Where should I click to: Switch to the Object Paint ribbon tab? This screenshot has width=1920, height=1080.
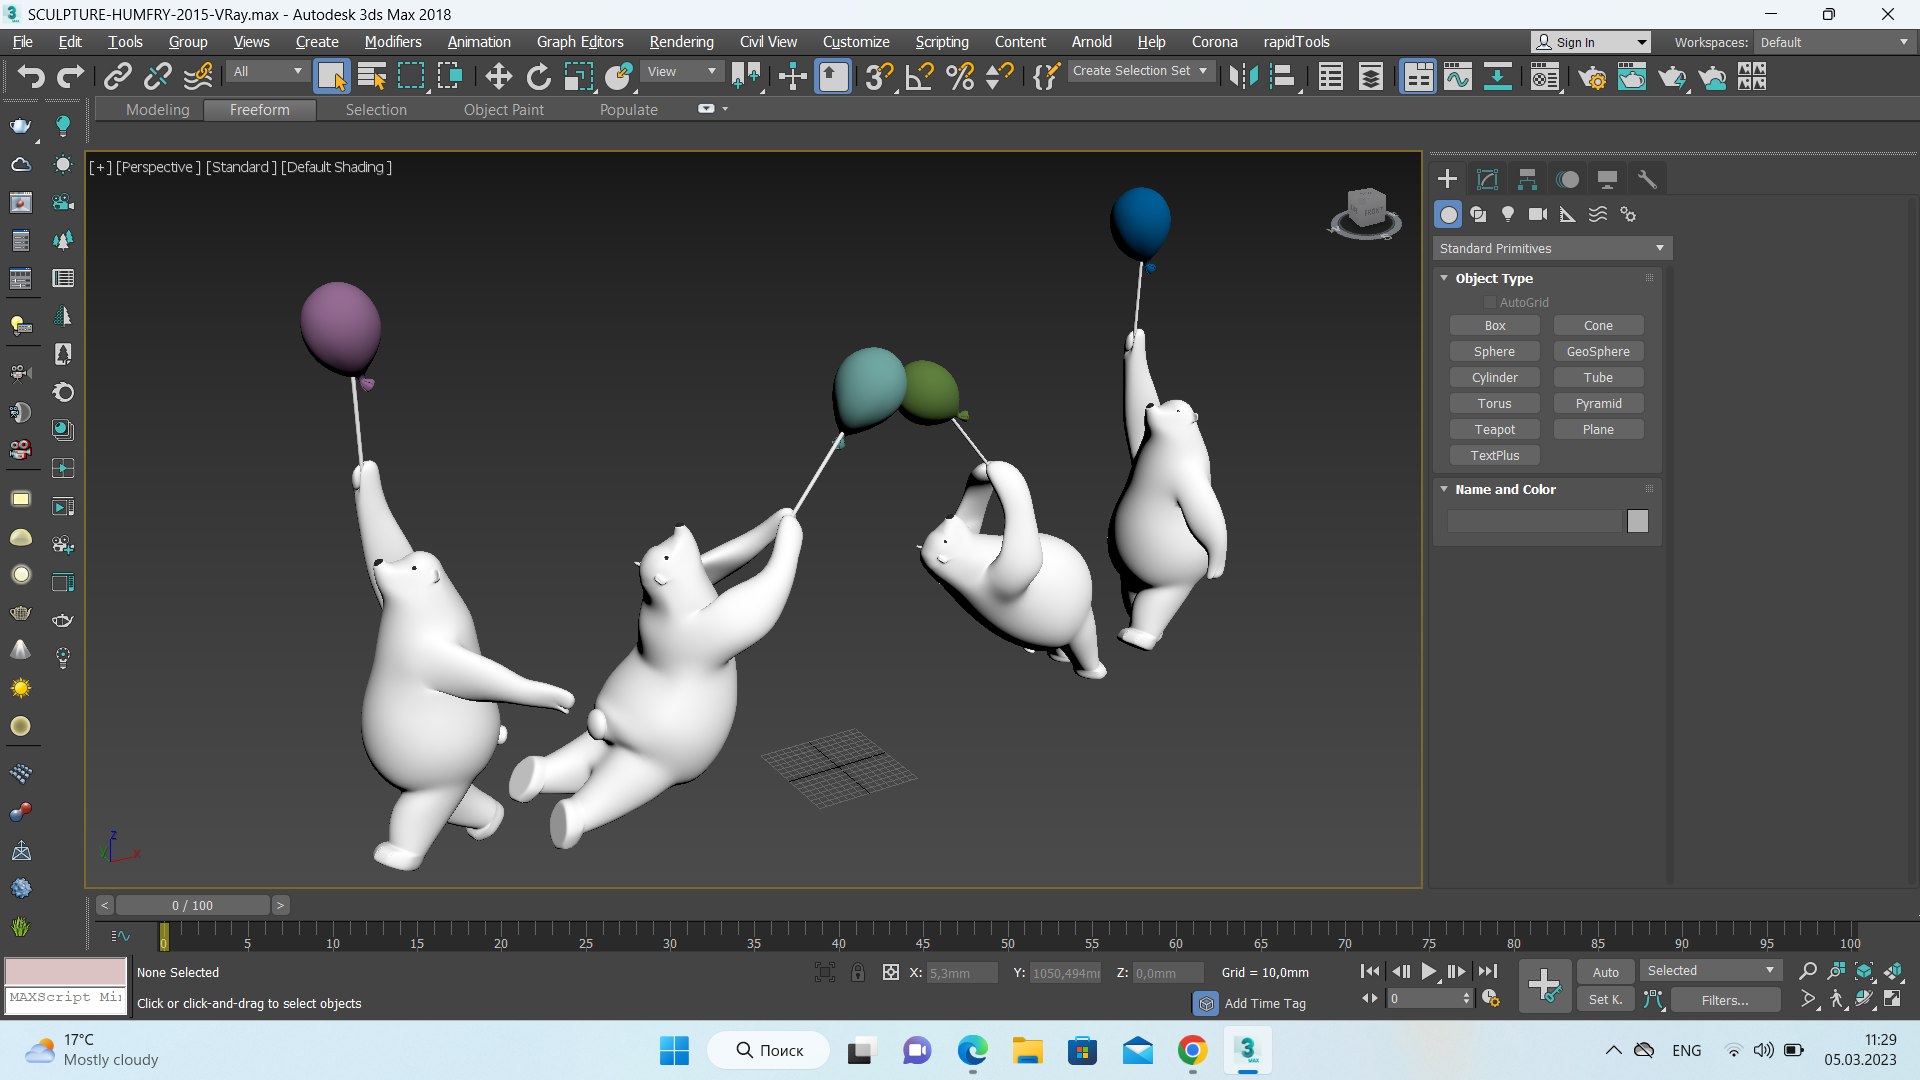coord(504,110)
